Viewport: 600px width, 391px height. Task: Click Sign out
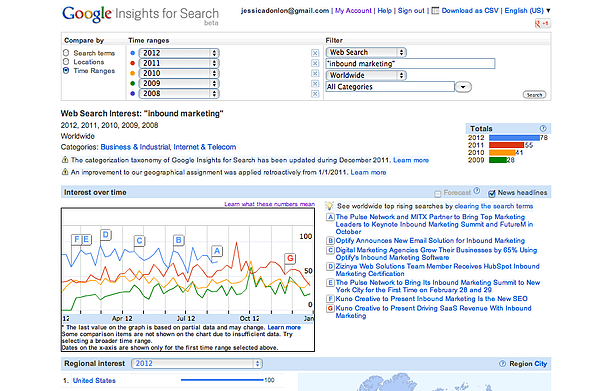[x=411, y=11]
